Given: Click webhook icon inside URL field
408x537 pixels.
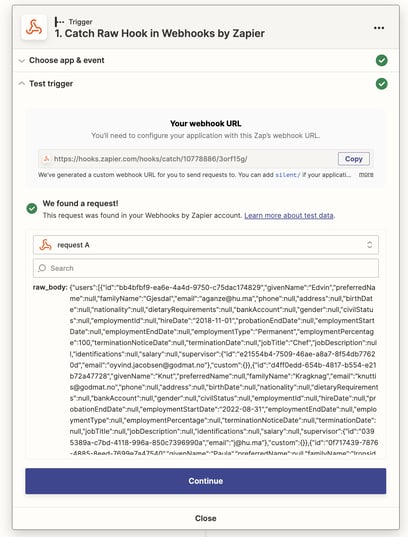Looking at the screenshot, I should [46, 159].
